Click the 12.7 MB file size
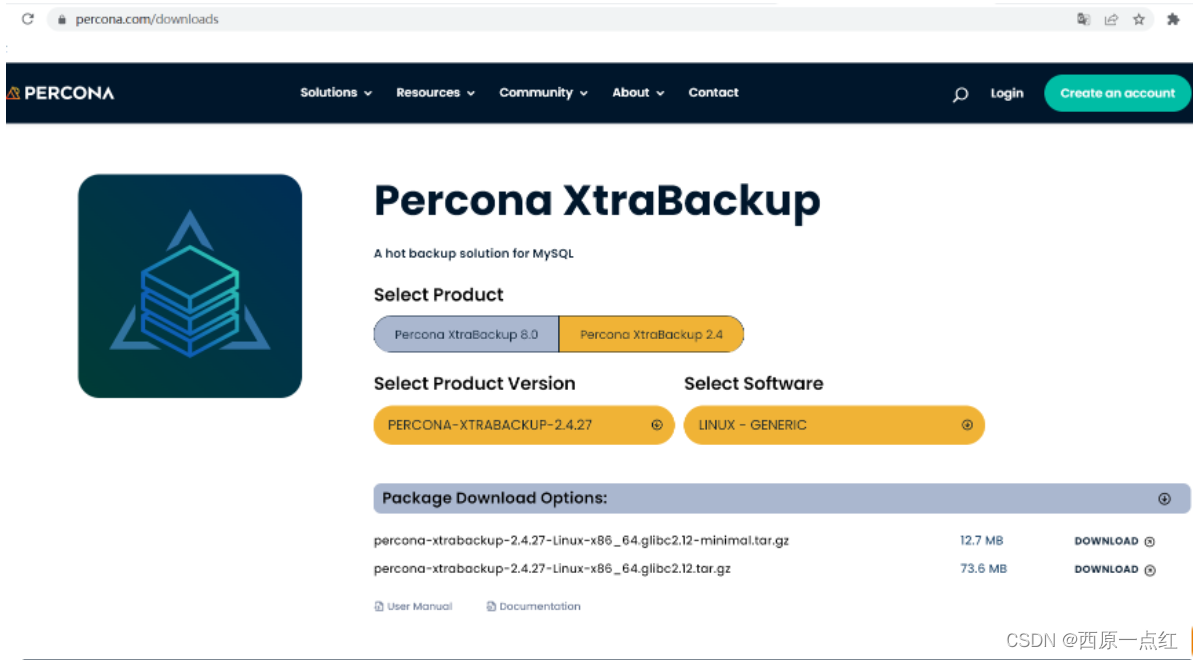 pyautogui.click(x=981, y=540)
